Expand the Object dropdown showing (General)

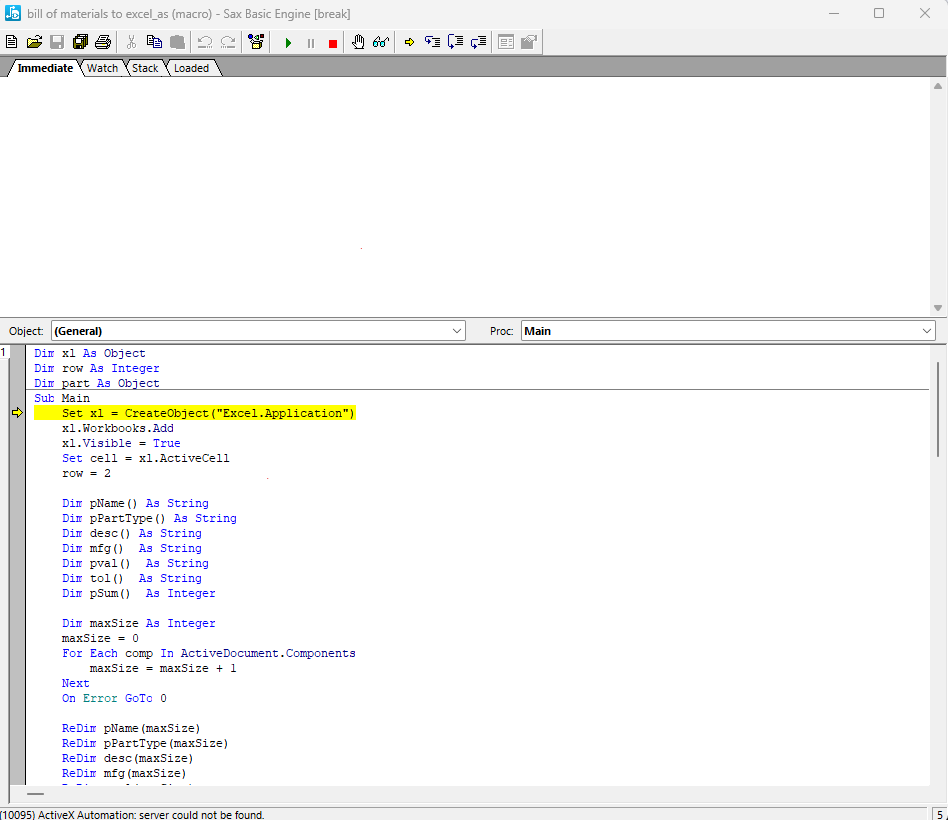point(457,331)
